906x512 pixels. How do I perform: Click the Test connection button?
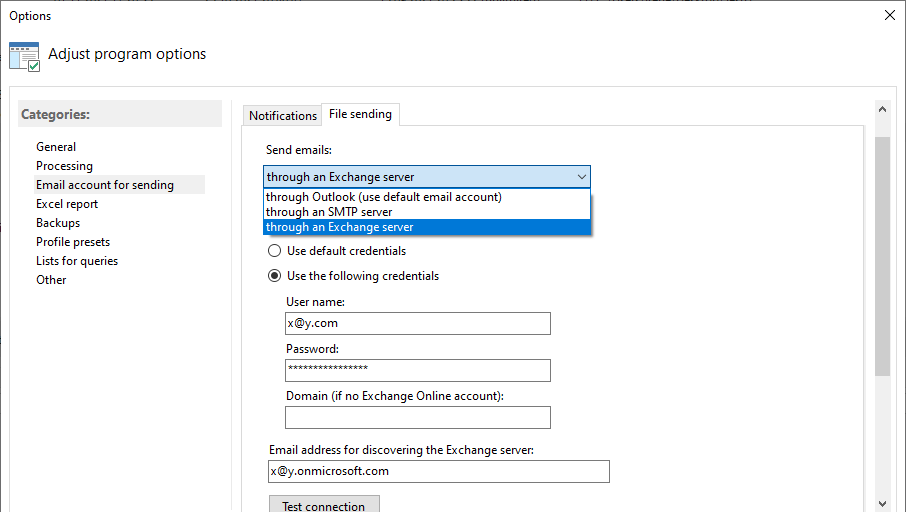click(324, 504)
